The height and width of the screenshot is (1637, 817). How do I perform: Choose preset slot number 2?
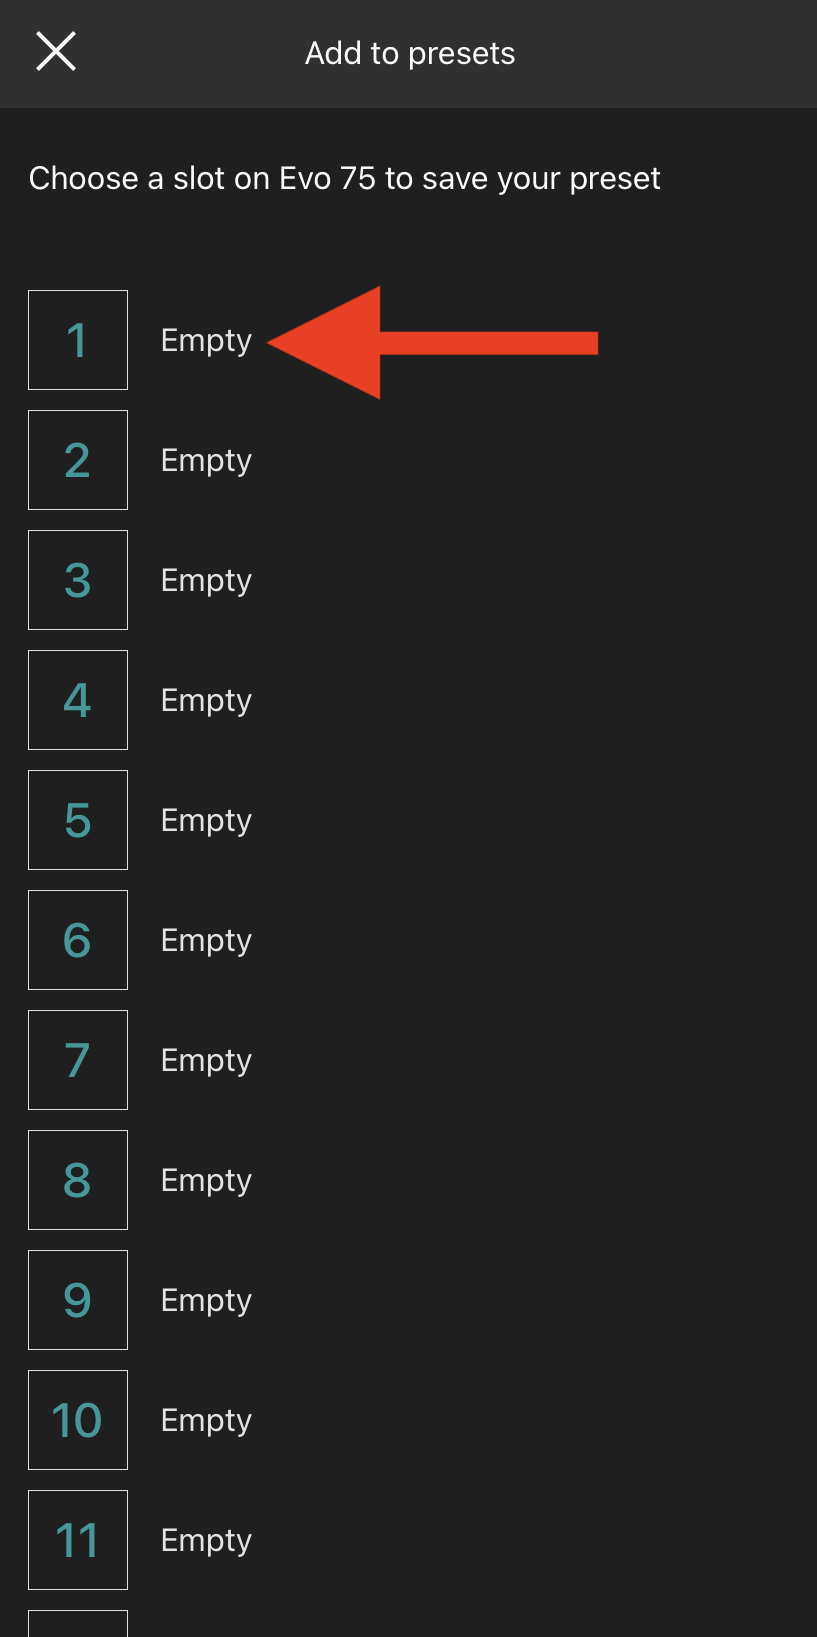click(78, 460)
